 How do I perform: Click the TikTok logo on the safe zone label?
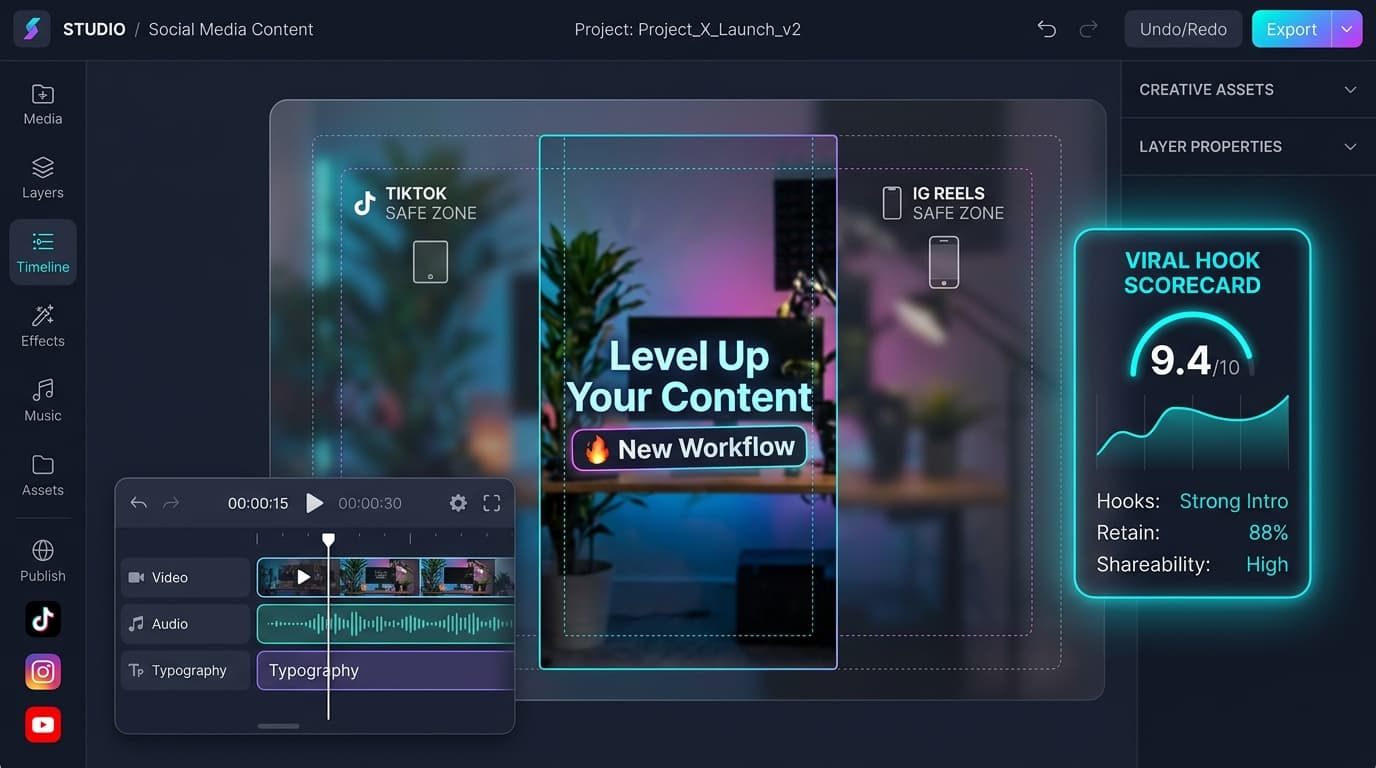[x=364, y=203]
